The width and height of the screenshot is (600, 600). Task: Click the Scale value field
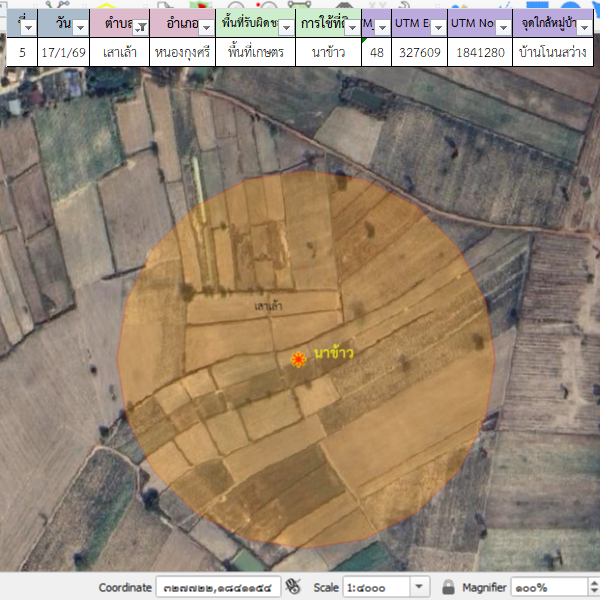(x=375, y=587)
